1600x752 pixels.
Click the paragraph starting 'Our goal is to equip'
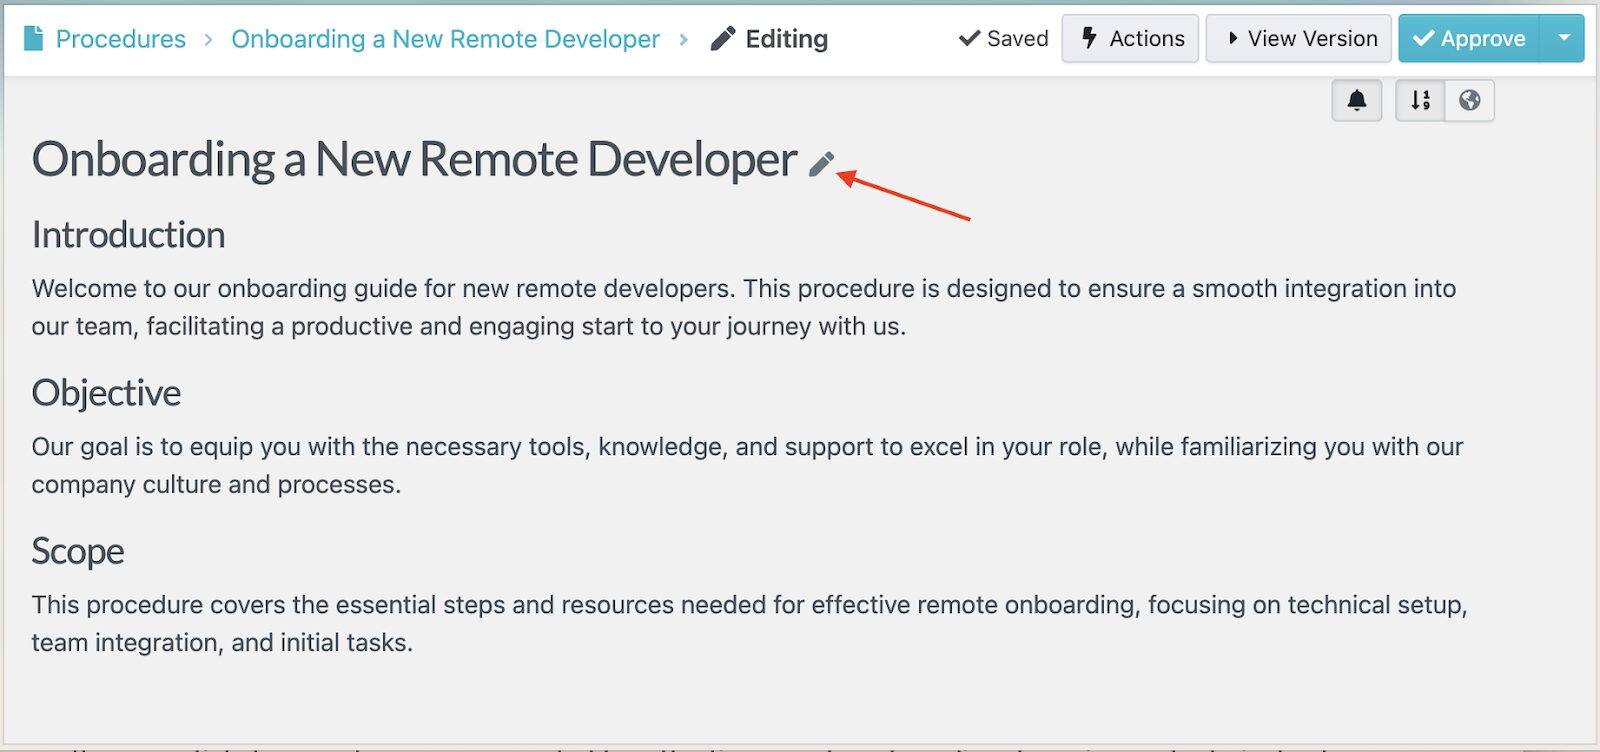click(x=747, y=465)
